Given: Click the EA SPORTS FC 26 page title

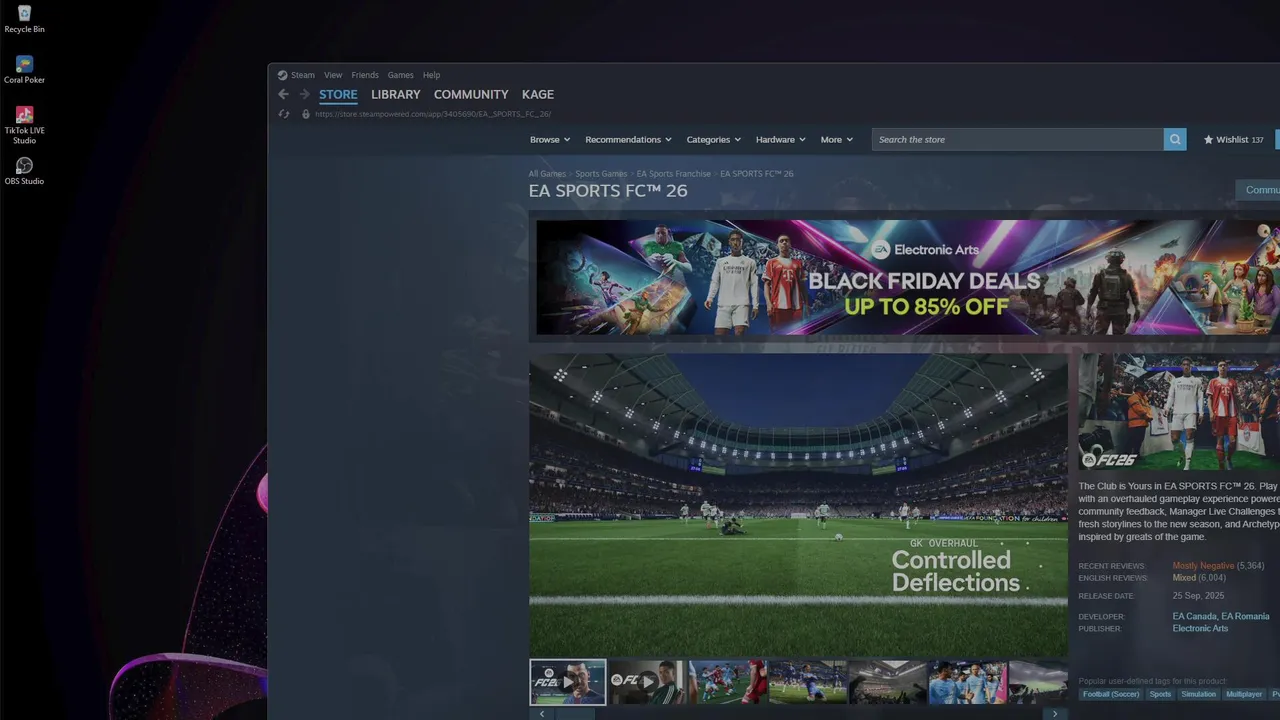Looking at the screenshot, I should tap(608, 191).
